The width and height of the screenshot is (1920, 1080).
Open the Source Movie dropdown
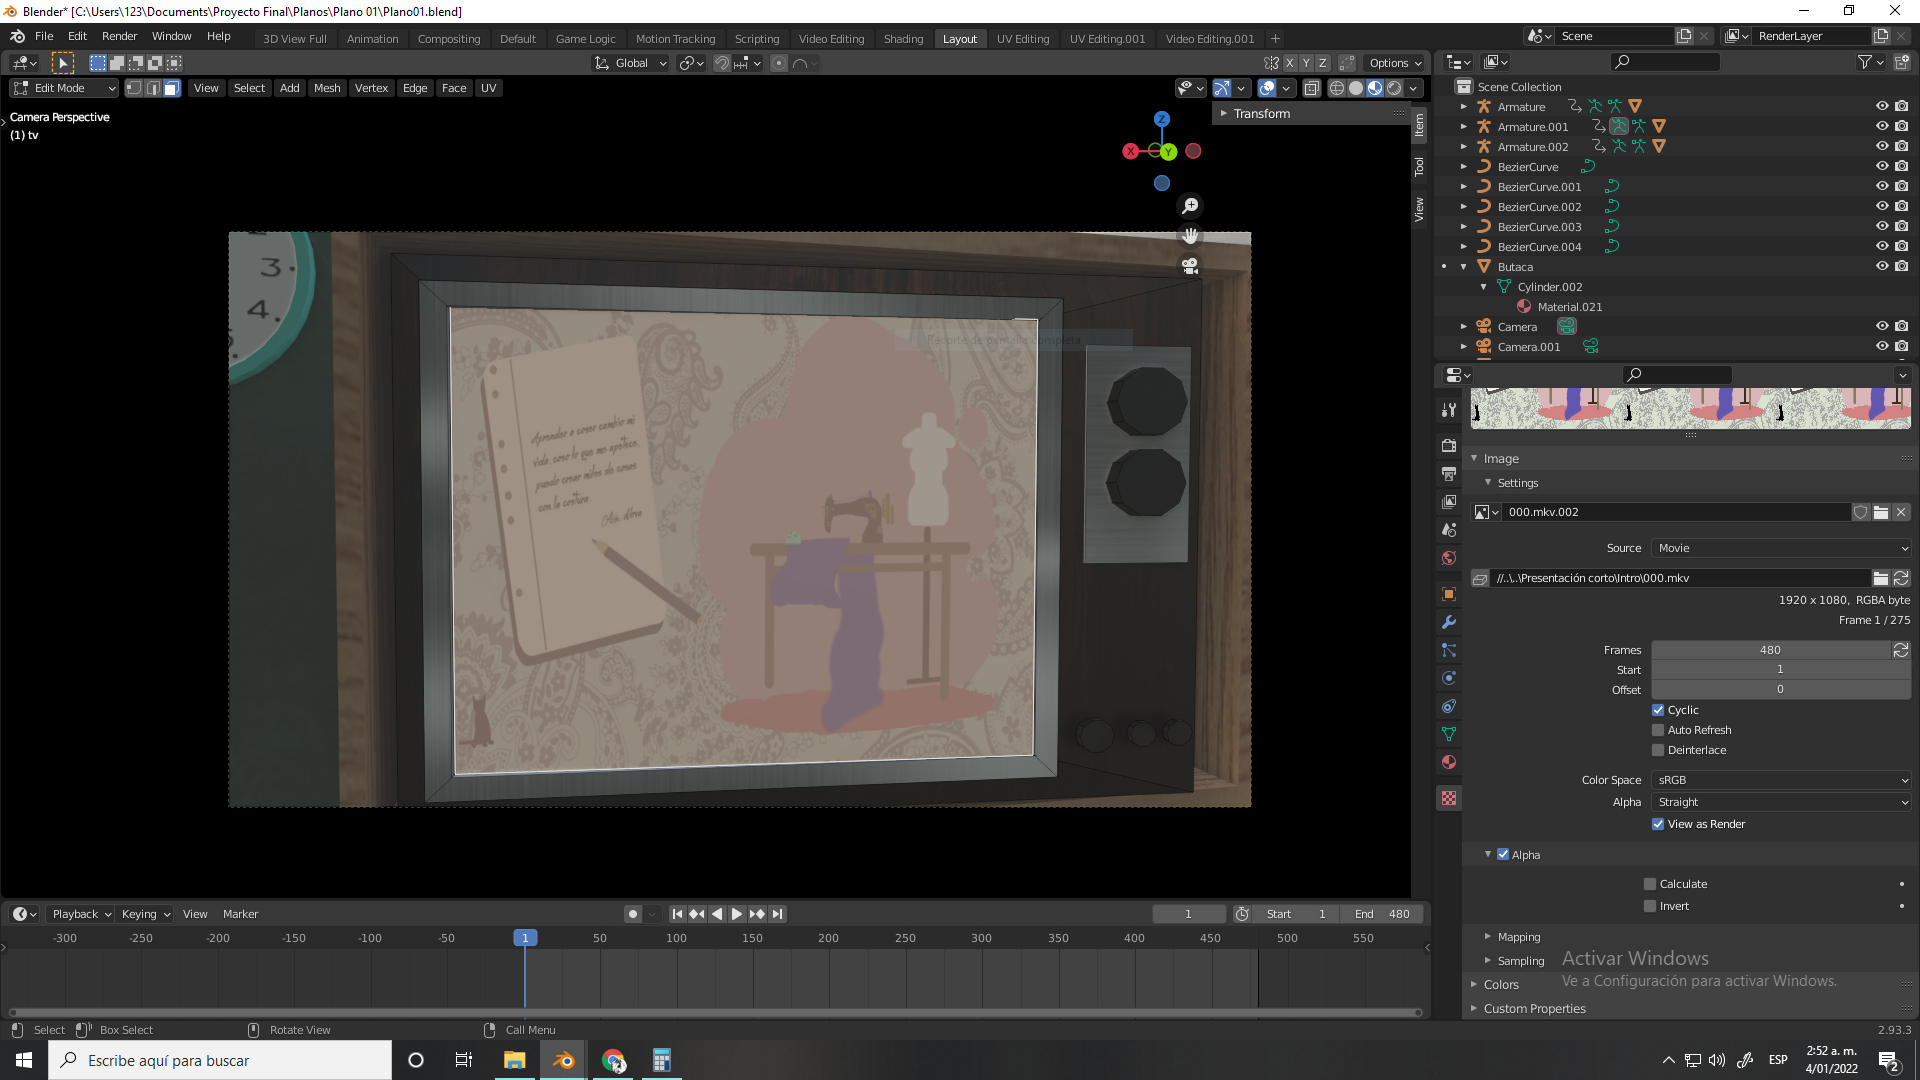1781,548
